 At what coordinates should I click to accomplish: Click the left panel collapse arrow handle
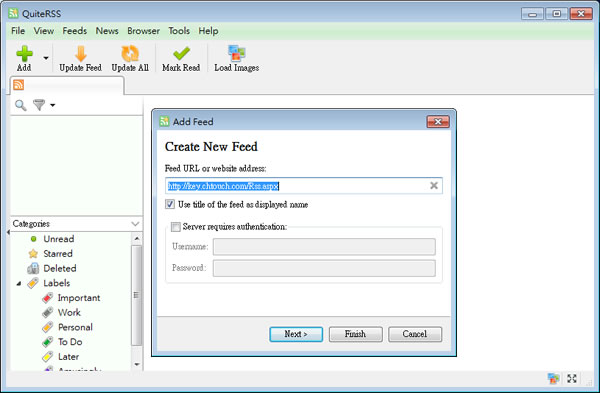point(8,232)
